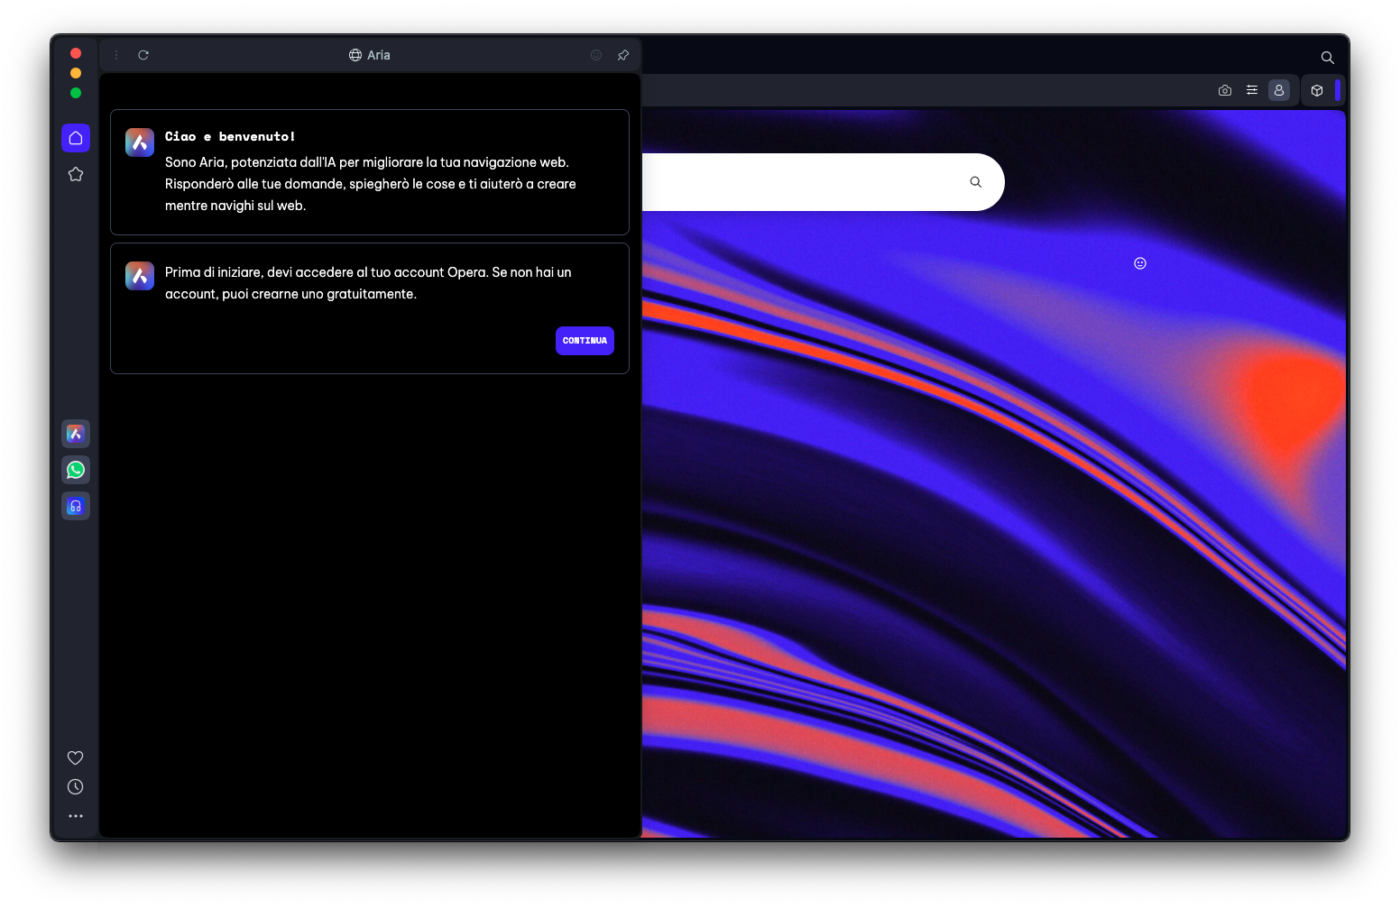
Task: Click the magnifier inside the search box
Action: pos(976,182)
